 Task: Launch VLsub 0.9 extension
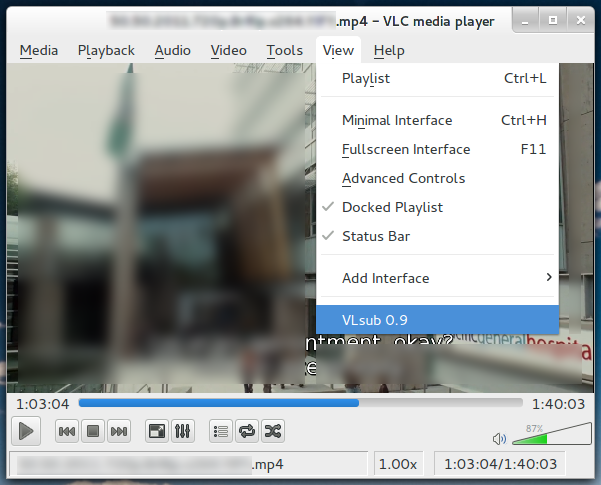[x=375, y=320]
